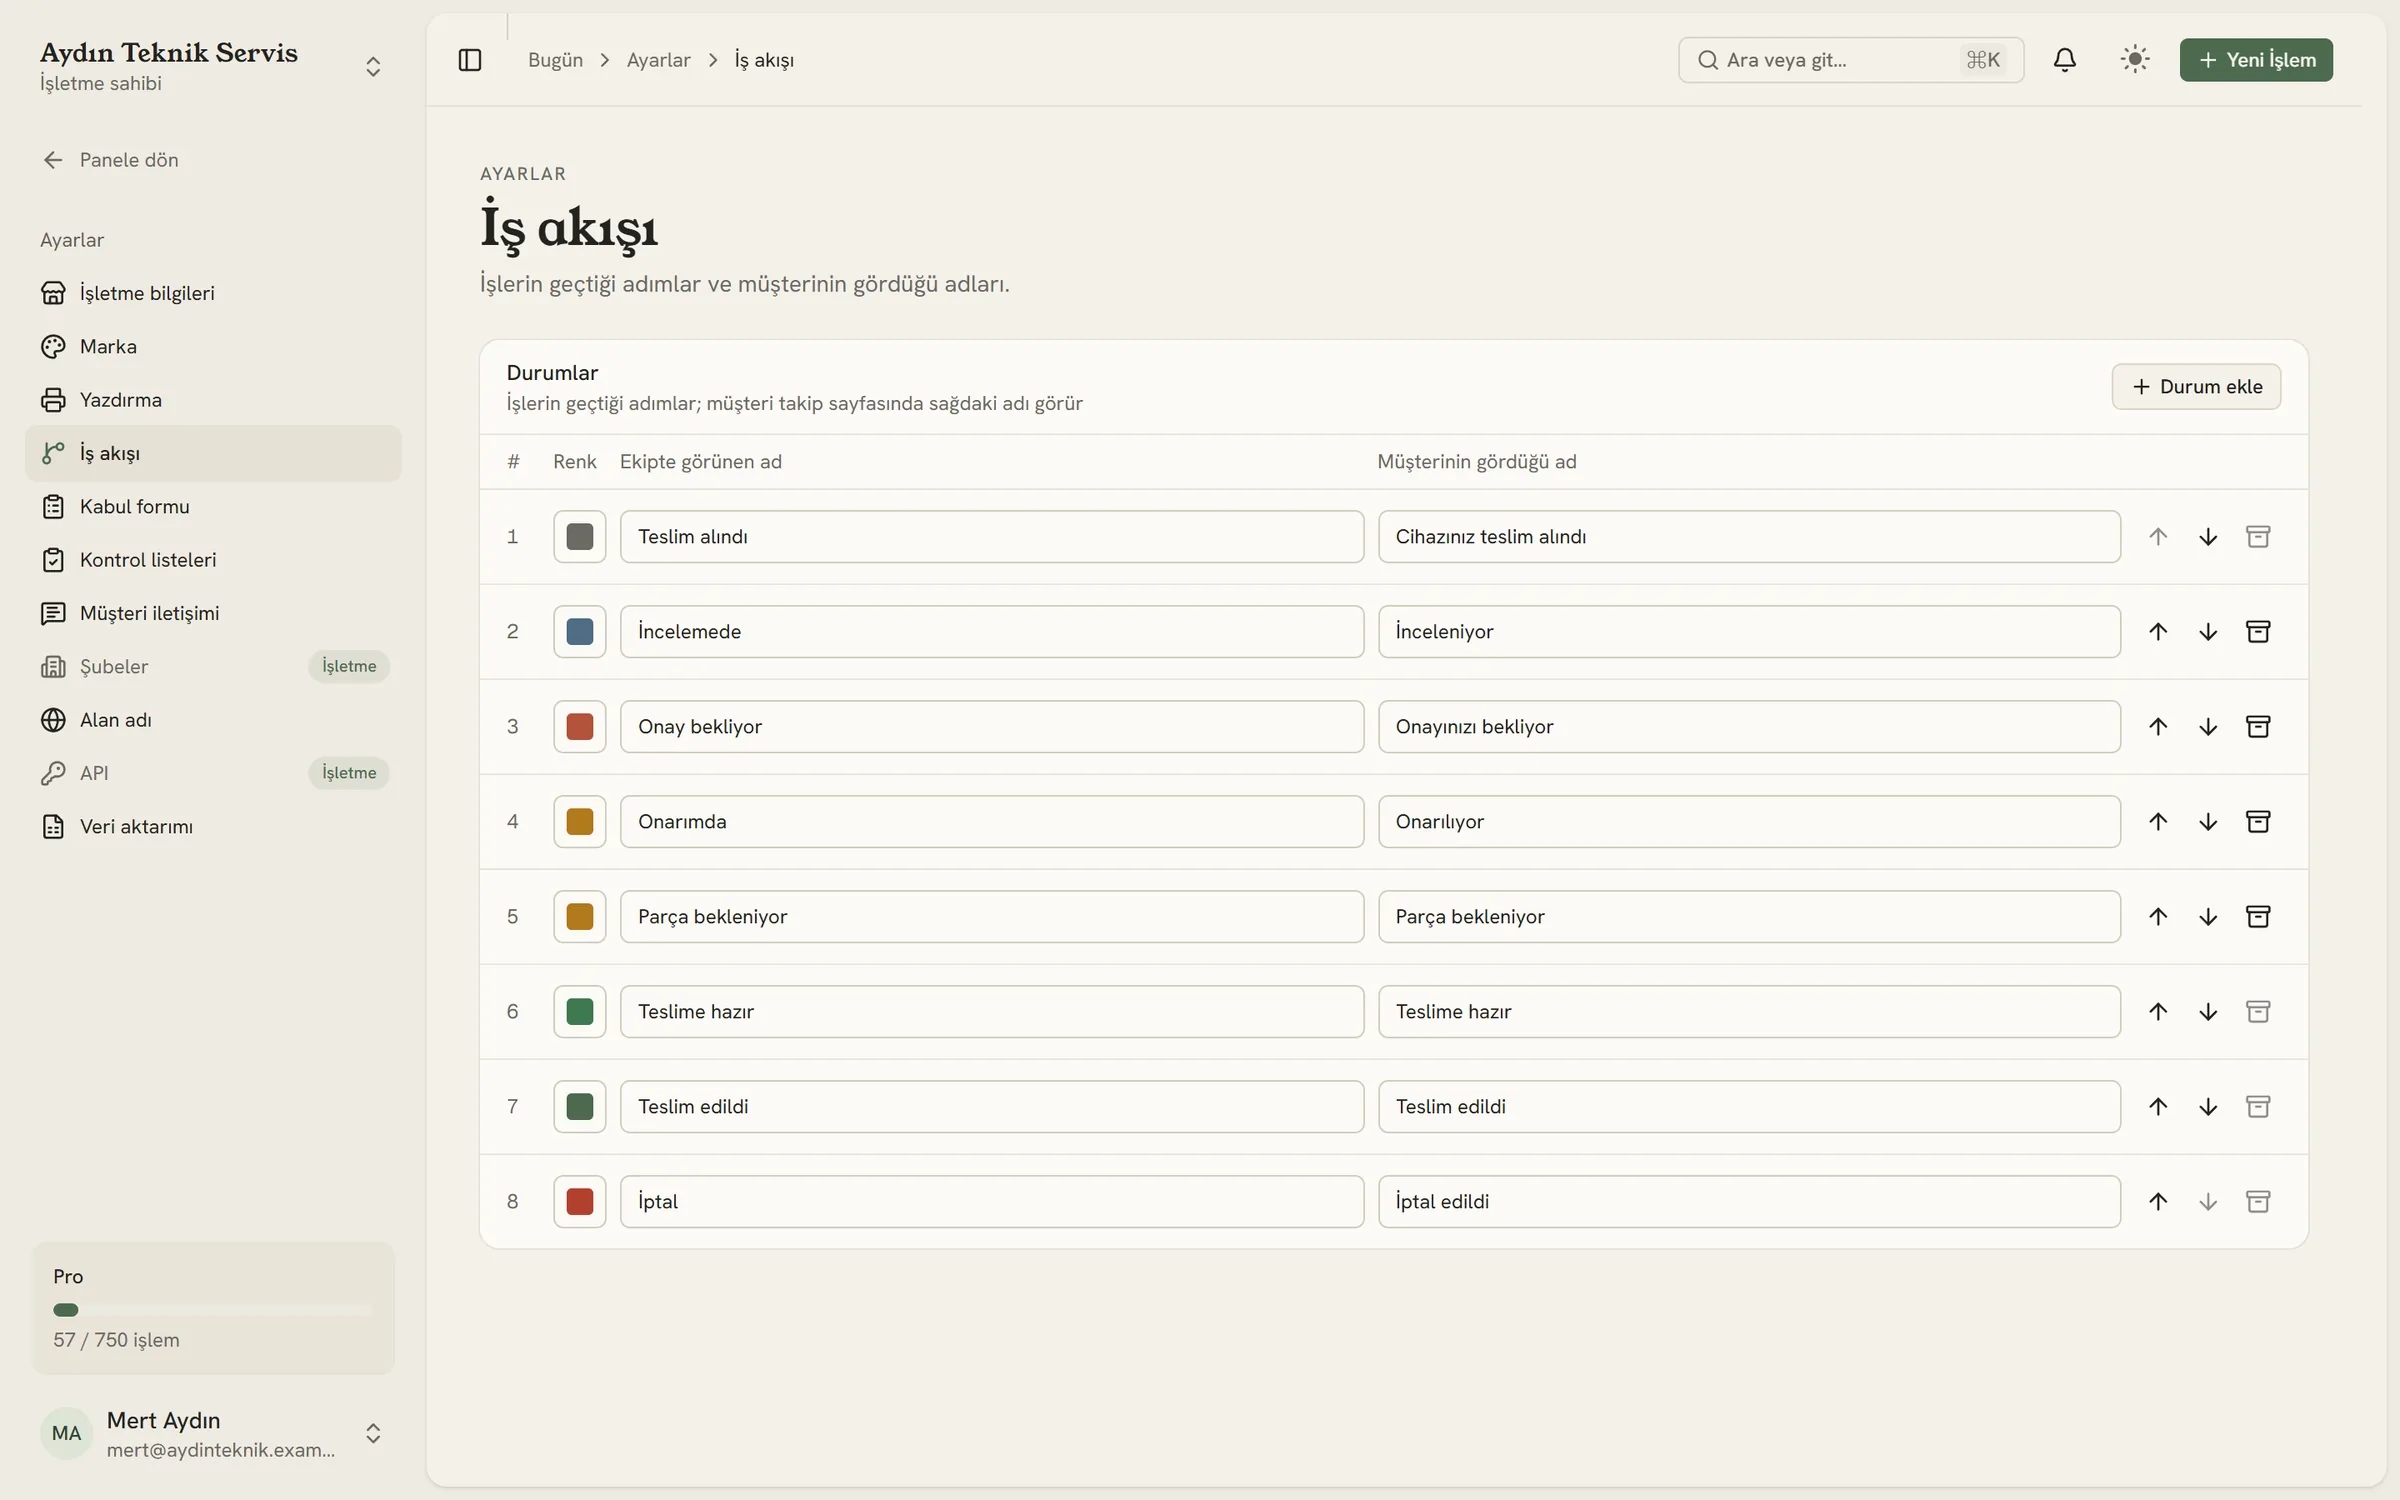Open Veri aktarımı settings
2400x1500 pixels.
tap(213, 826)
